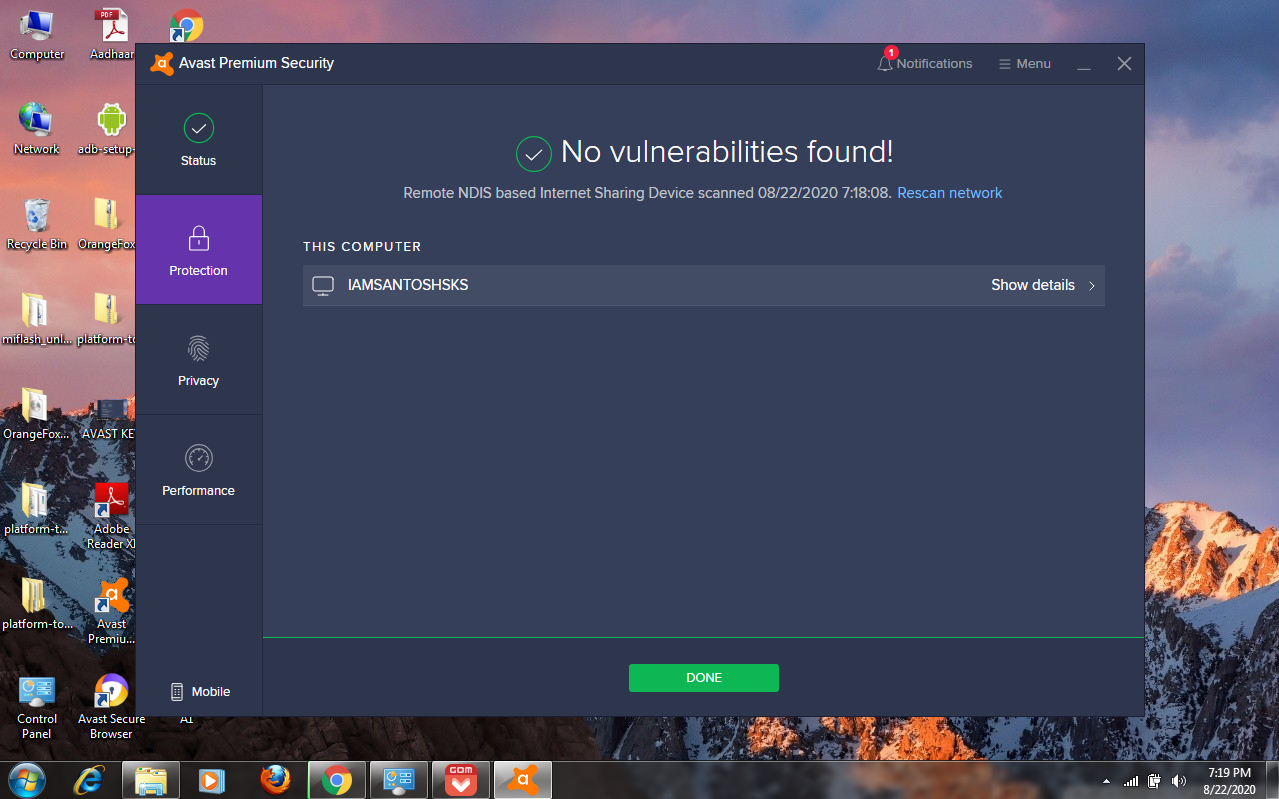
Task: Click the network signal tray icon
Action: click(x=1131, y=781)
